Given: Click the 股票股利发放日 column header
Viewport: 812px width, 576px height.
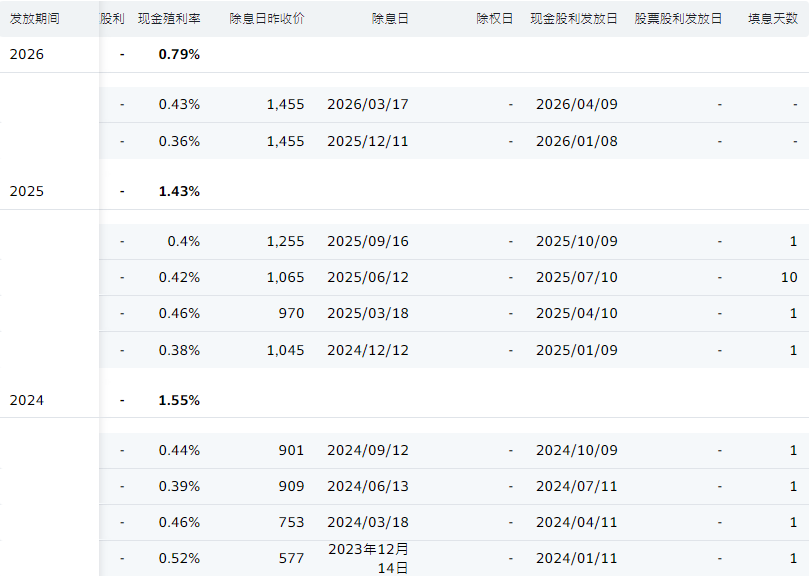Looking at the screenshot, I should tap(678, 19).
